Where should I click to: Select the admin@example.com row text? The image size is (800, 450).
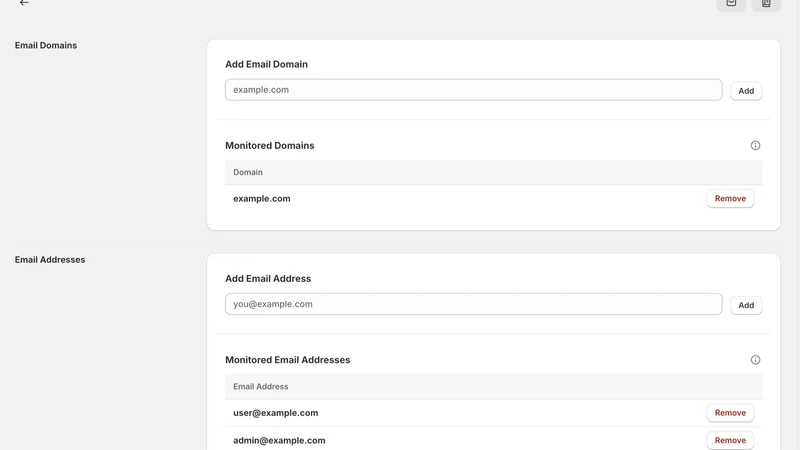(279, 440)
